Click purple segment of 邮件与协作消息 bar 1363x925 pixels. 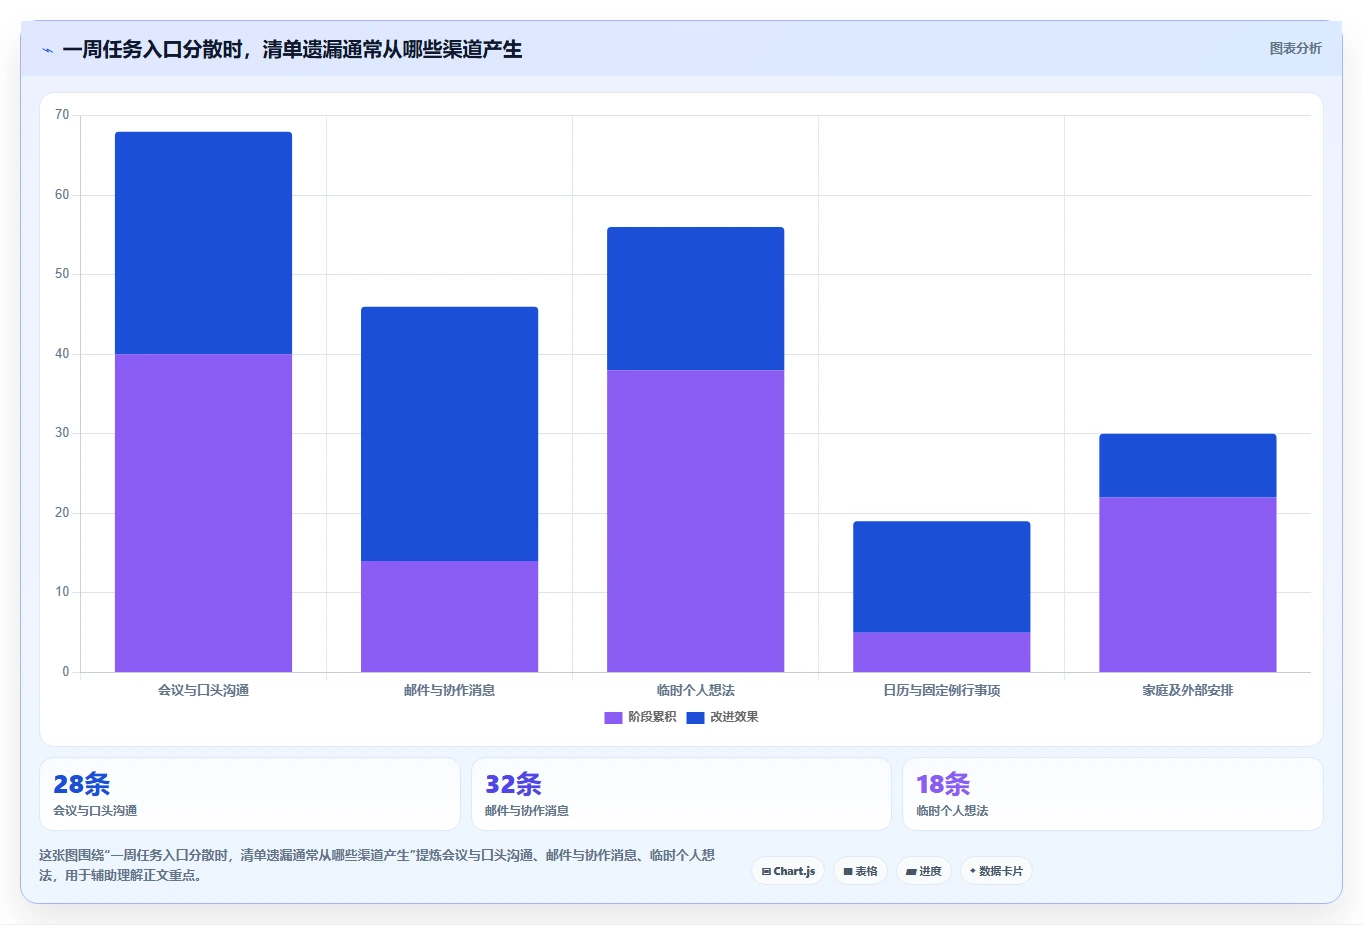point(449,616)
